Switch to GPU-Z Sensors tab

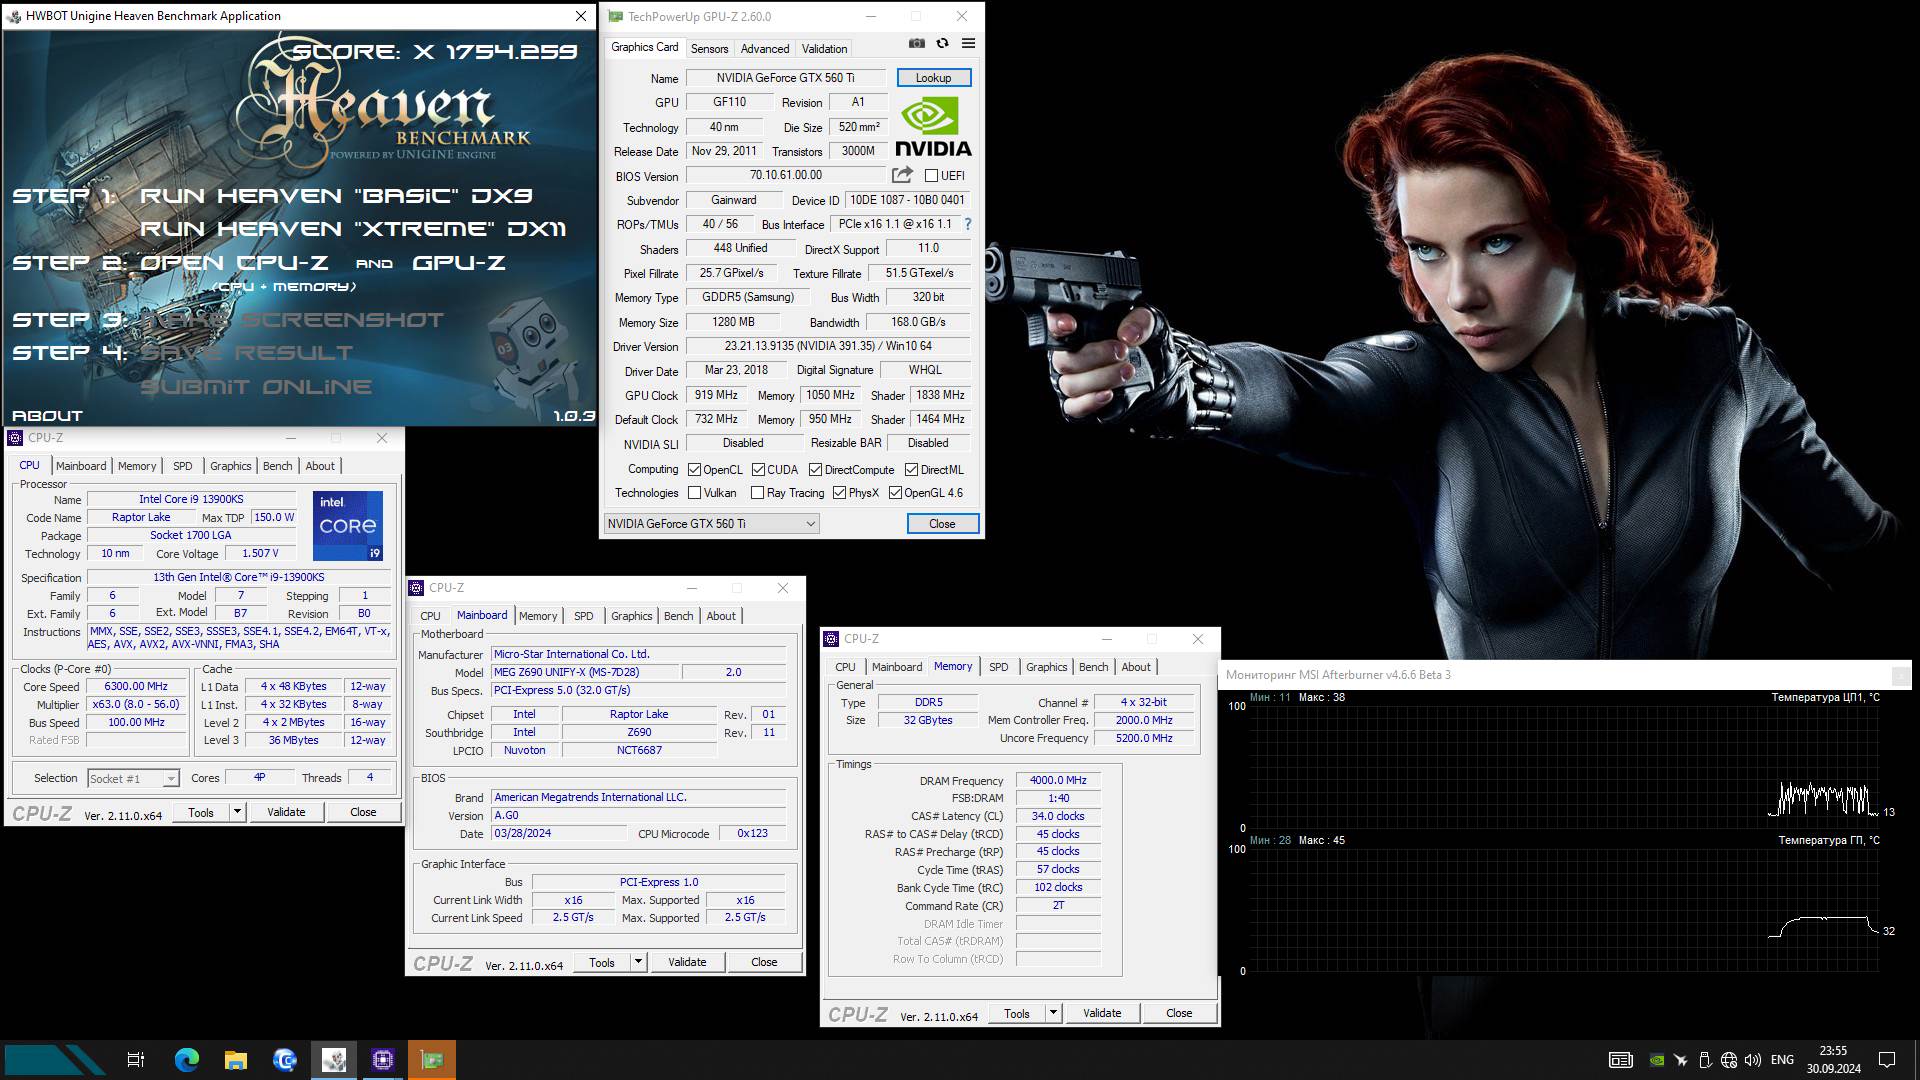tap(709, 48)
